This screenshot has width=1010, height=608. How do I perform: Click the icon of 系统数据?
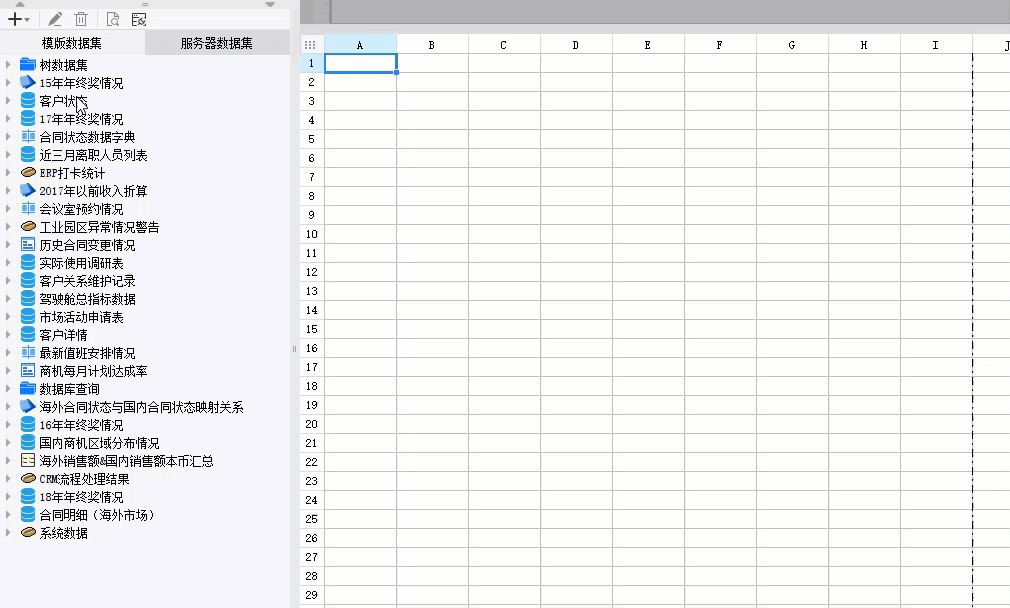(28, 533)
